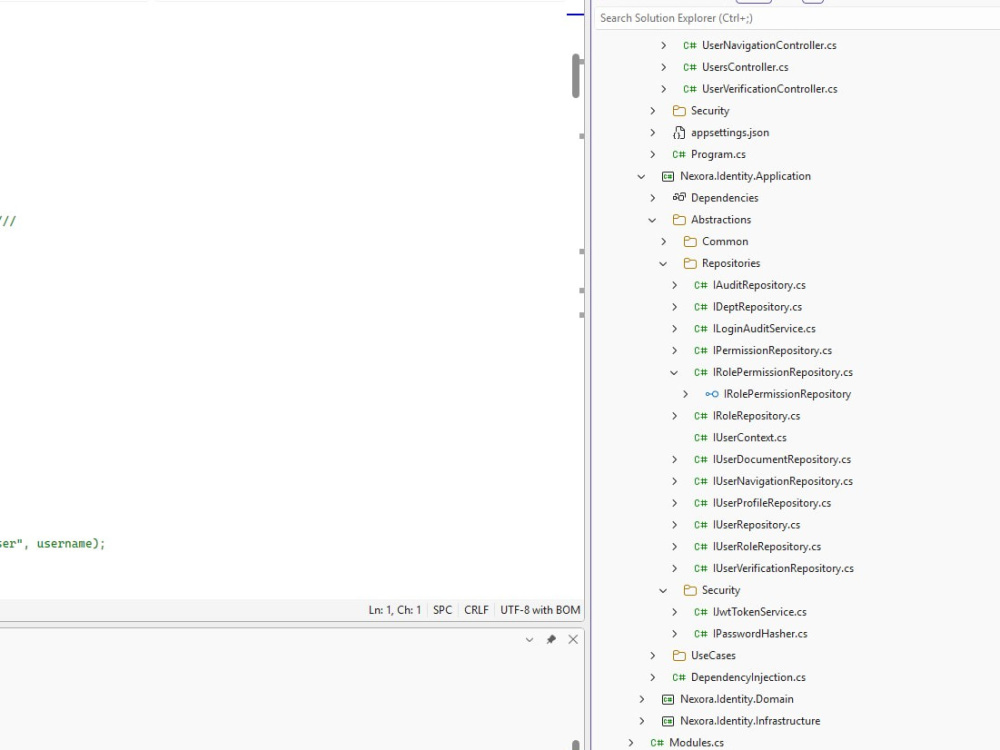Click the Dependencies node icon
1000x750 pixels.
(679, 198)
